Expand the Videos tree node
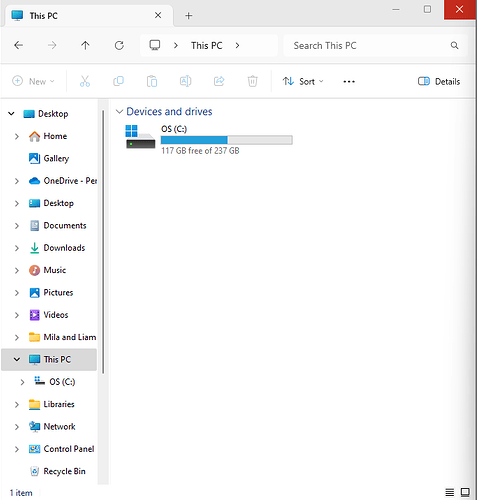The height and width of the screenshot is (500, 477). pos(17,315)
